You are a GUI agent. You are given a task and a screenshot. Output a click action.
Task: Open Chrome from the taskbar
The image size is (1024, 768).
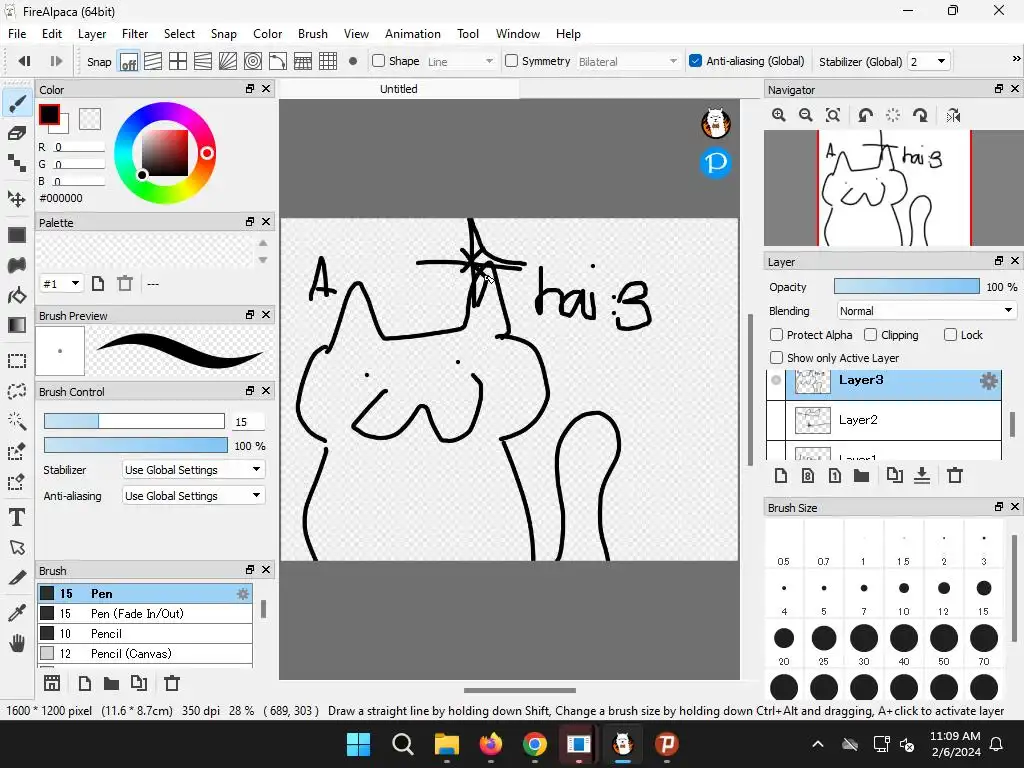(x=534, y=744)
